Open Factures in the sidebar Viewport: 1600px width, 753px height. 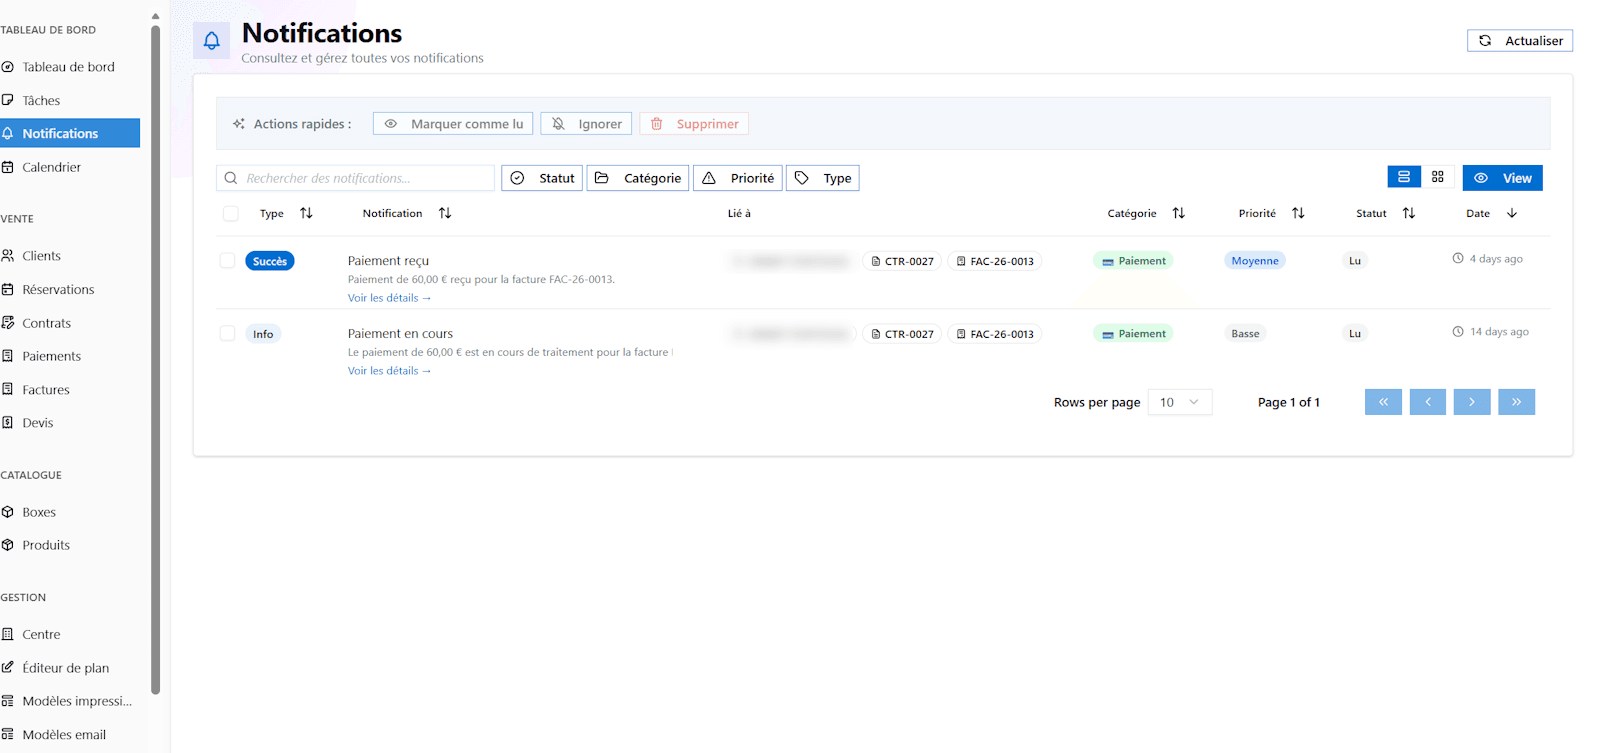point(46,390)
